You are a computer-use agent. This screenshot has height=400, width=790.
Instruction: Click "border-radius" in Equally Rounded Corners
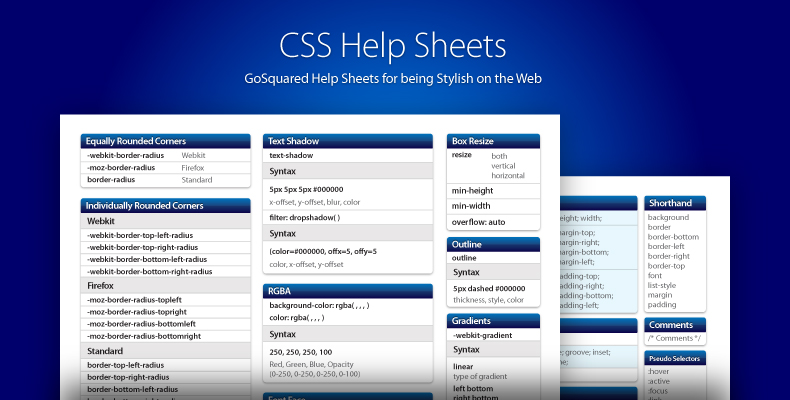(111, 180)
